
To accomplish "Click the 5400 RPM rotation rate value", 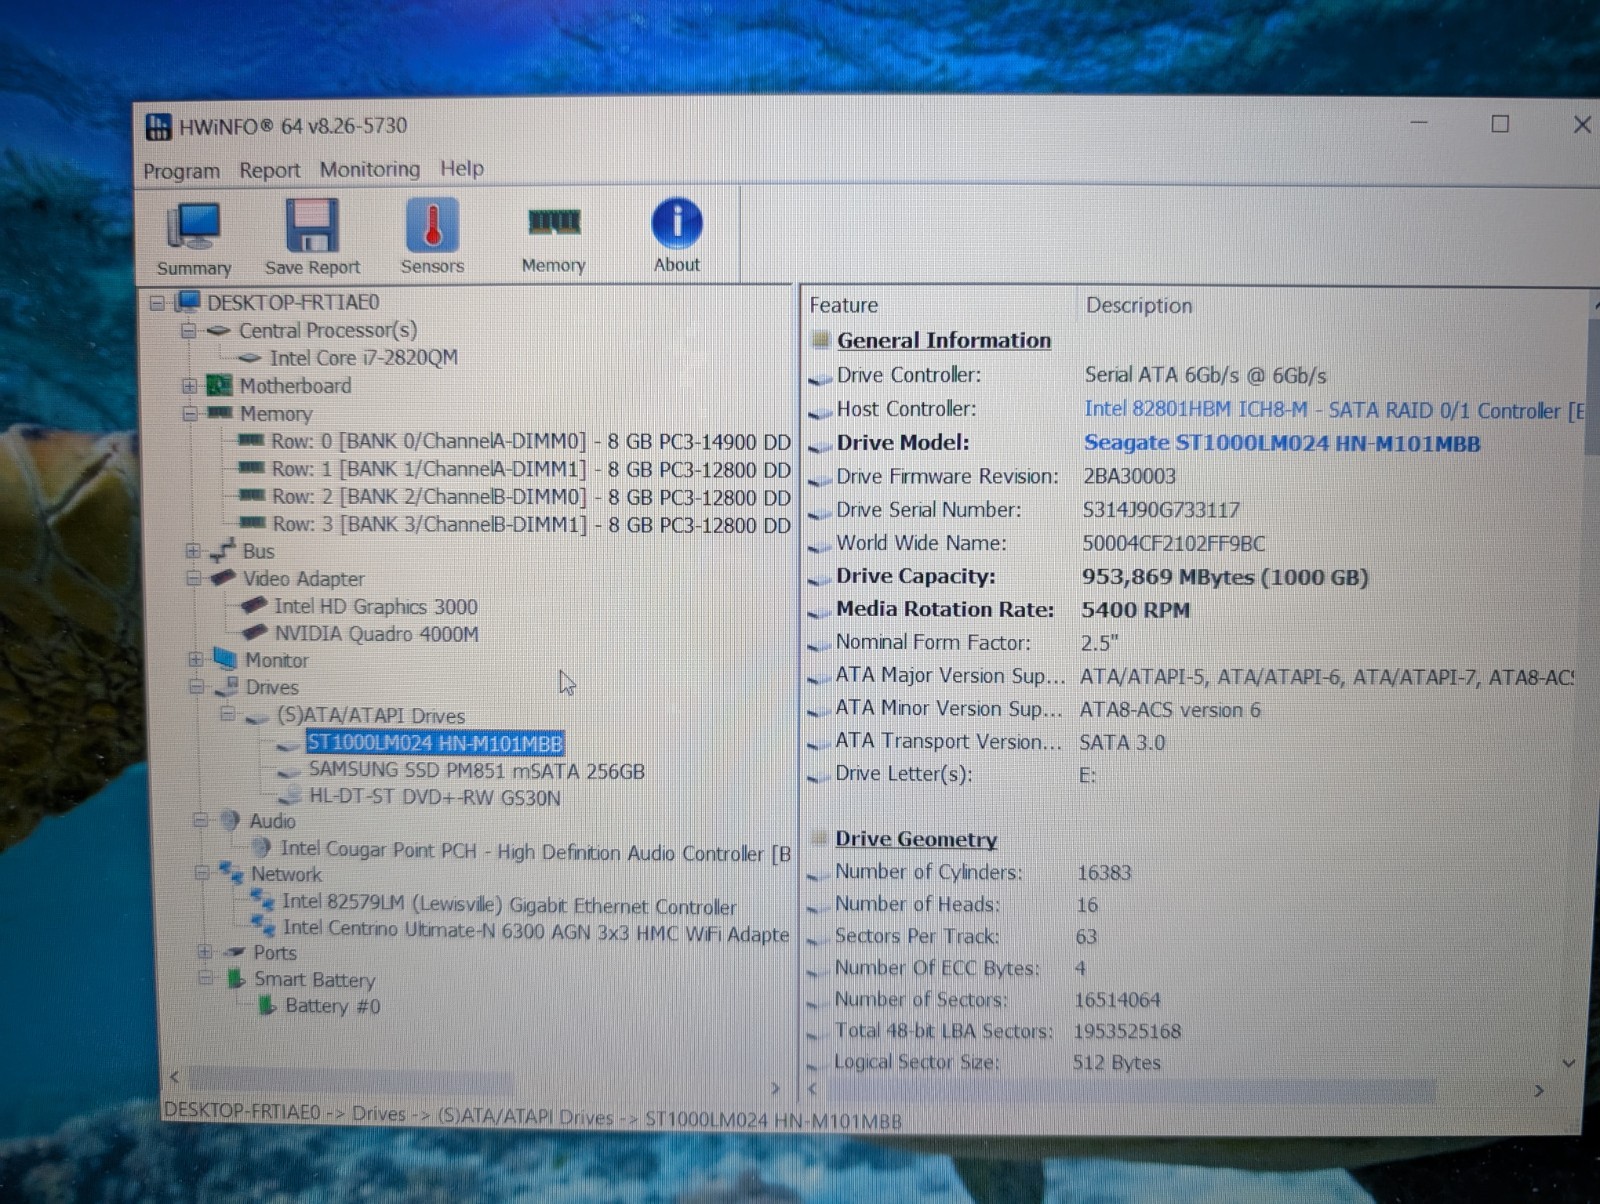I will click(x=1135, y=610).
